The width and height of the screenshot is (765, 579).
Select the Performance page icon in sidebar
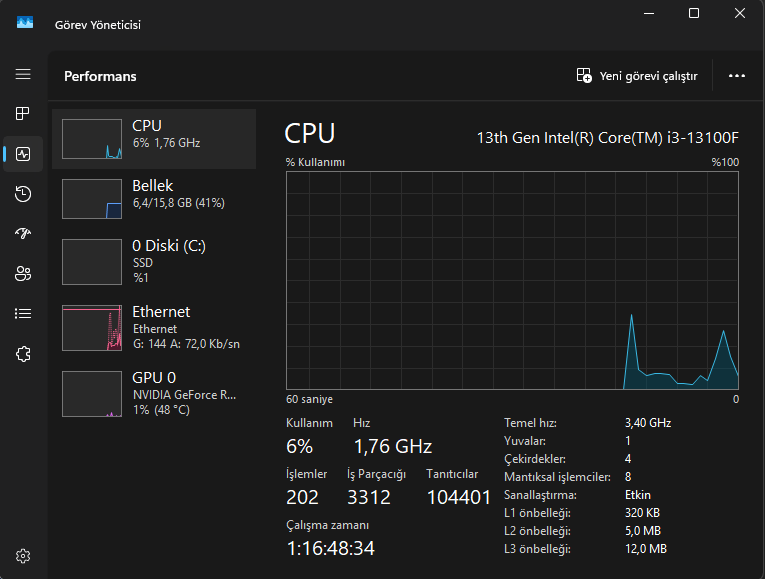[23, 154]
